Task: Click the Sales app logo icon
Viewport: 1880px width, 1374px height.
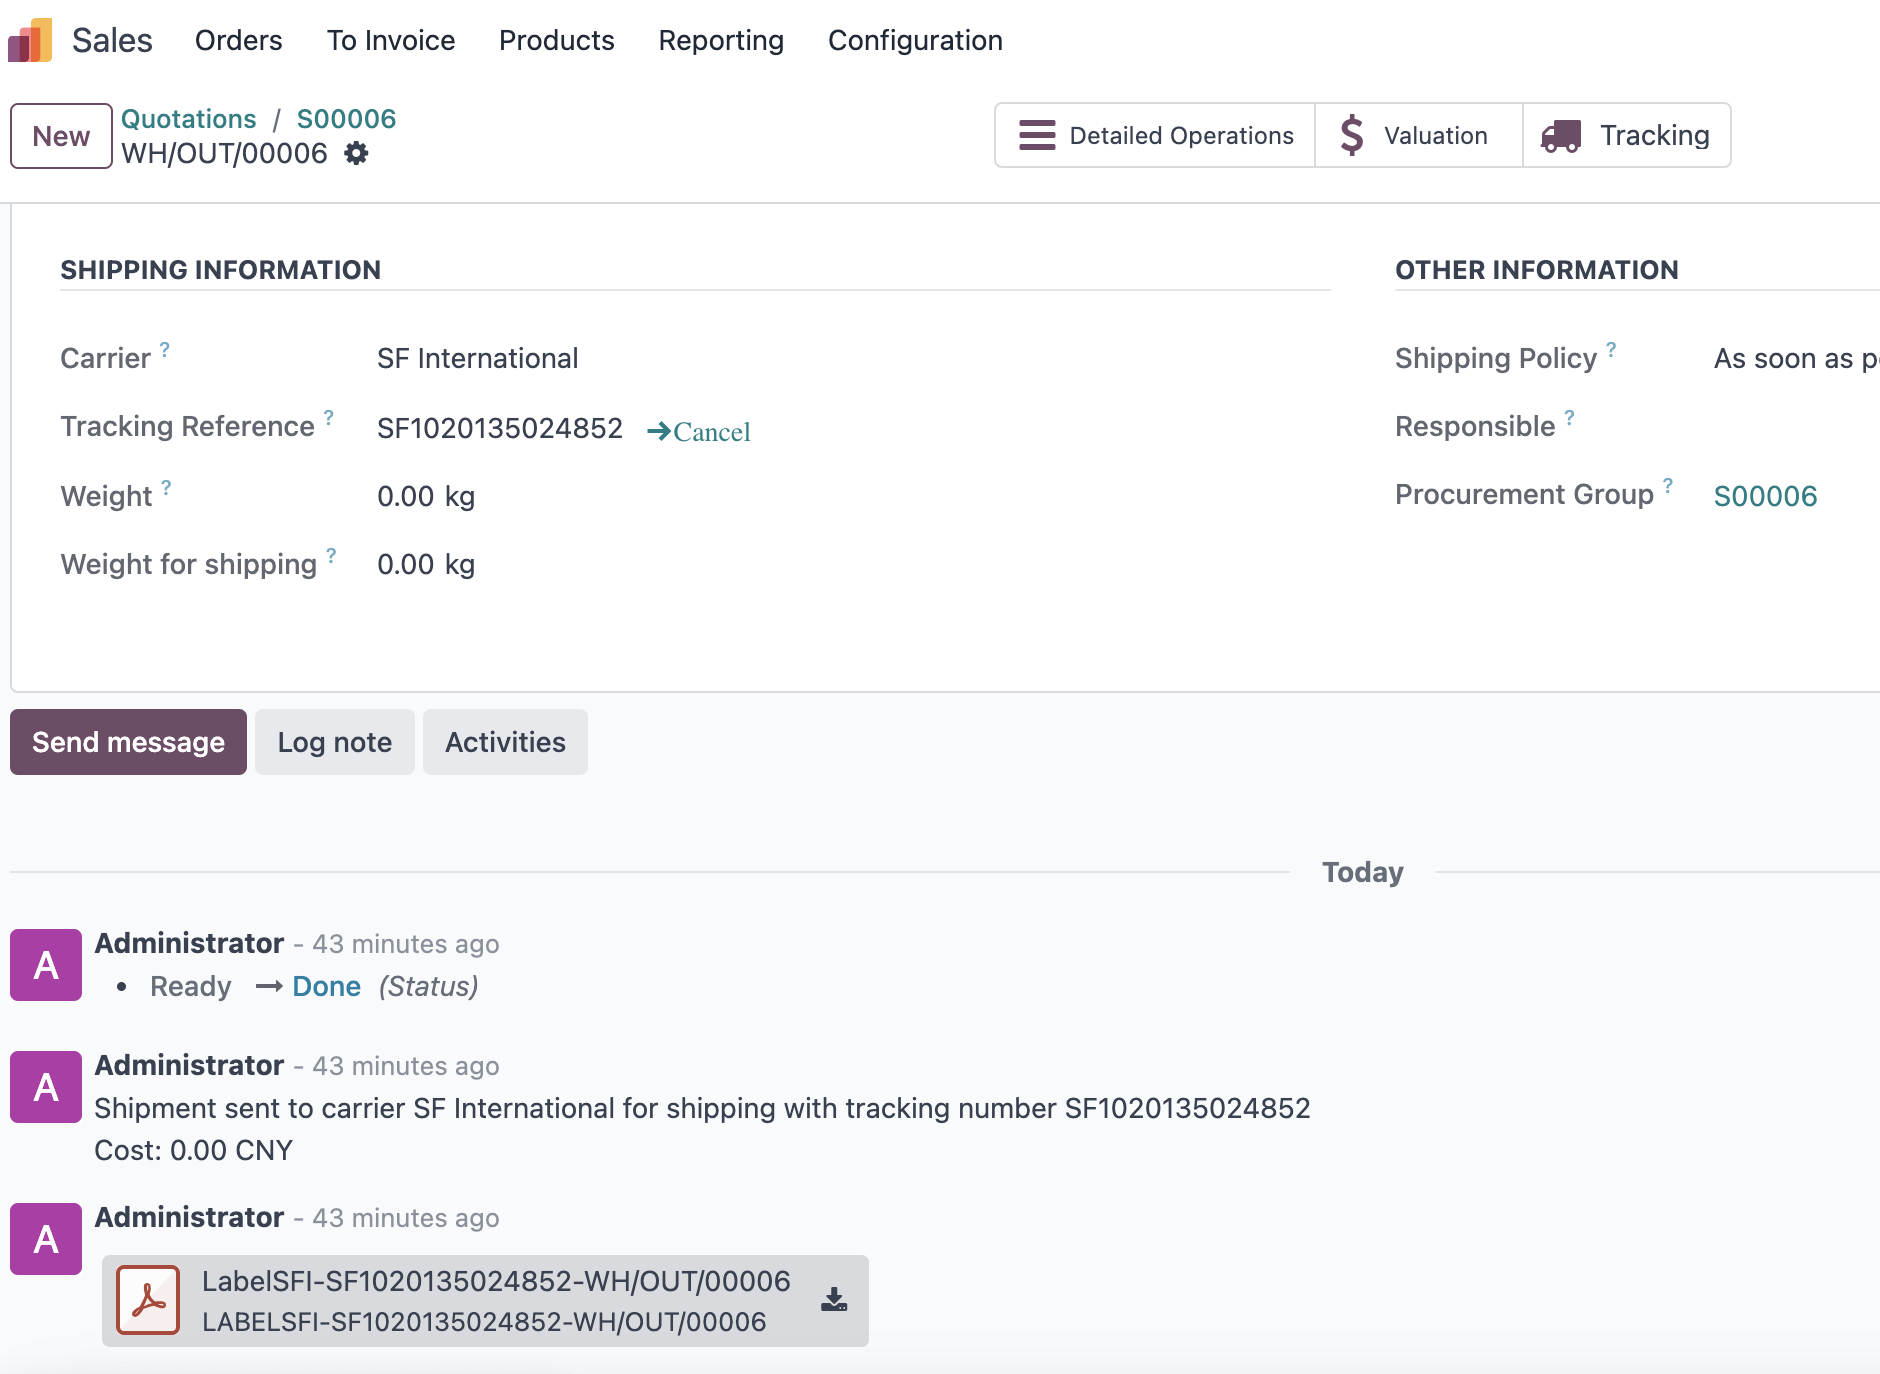Action: 30,40
